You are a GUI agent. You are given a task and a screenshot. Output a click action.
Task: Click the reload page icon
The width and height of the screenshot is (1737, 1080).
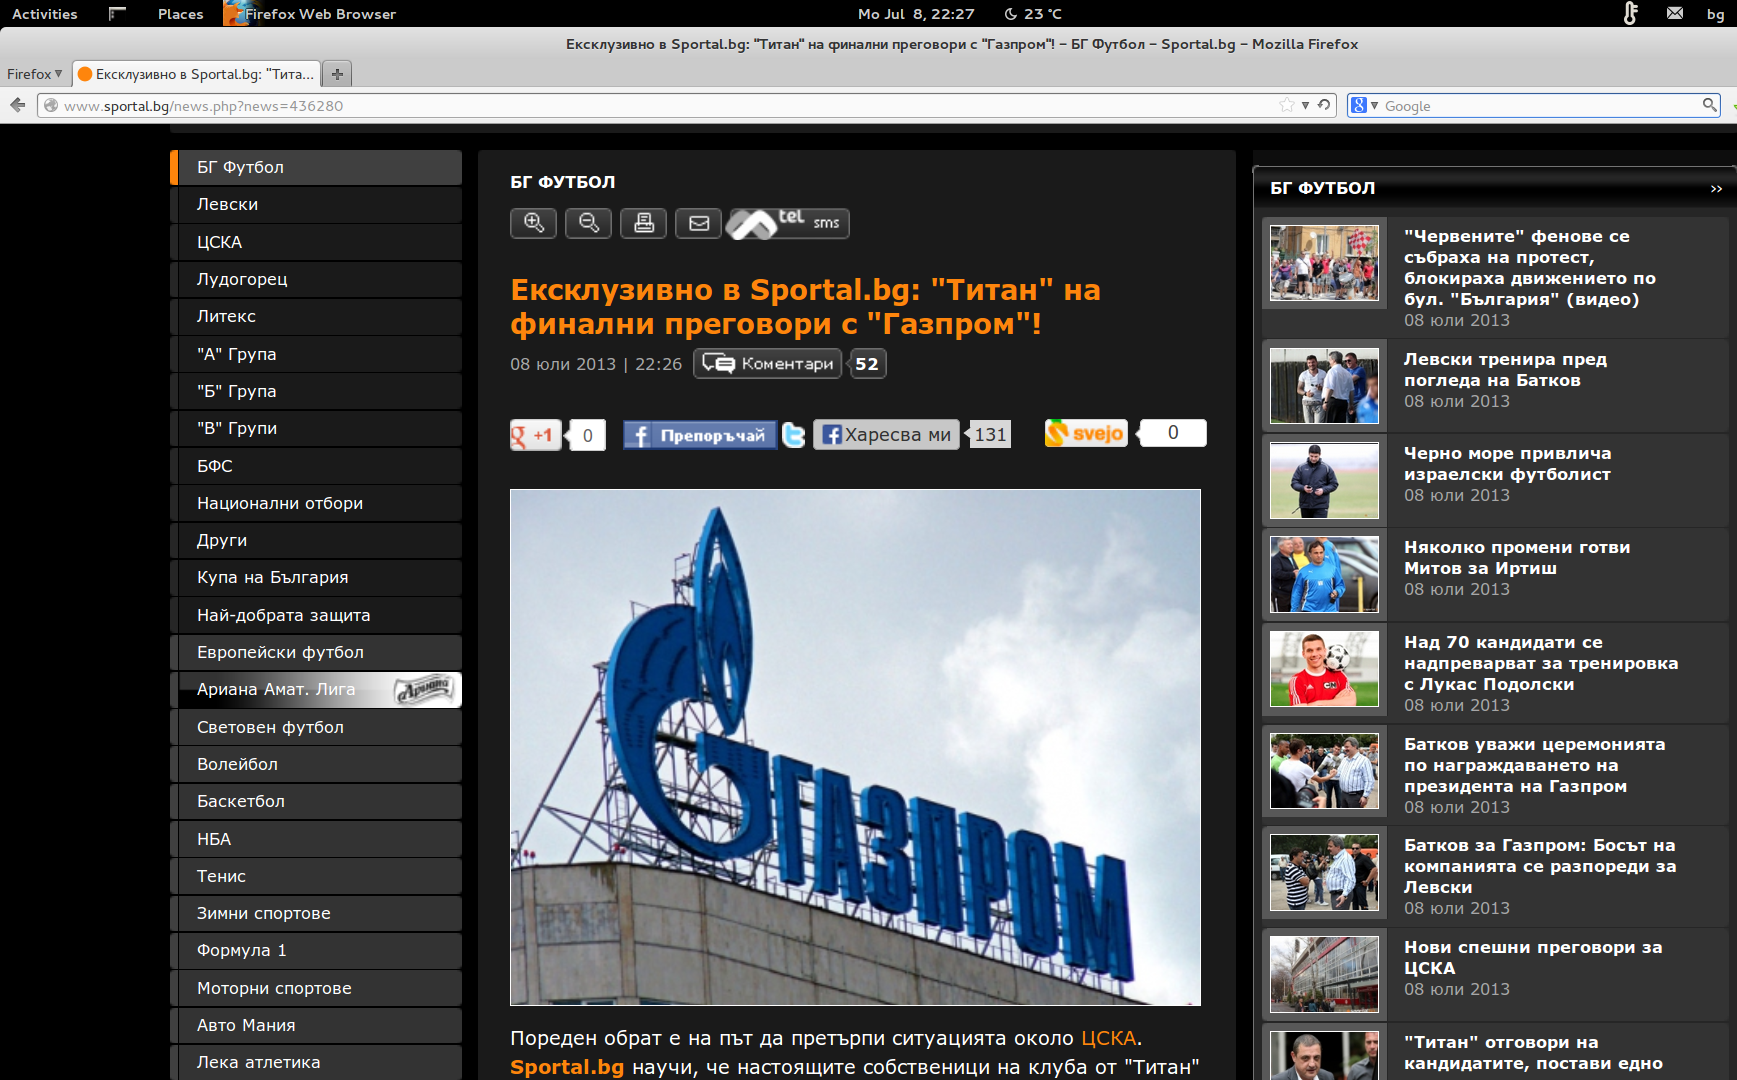[x=1324, y=105]
